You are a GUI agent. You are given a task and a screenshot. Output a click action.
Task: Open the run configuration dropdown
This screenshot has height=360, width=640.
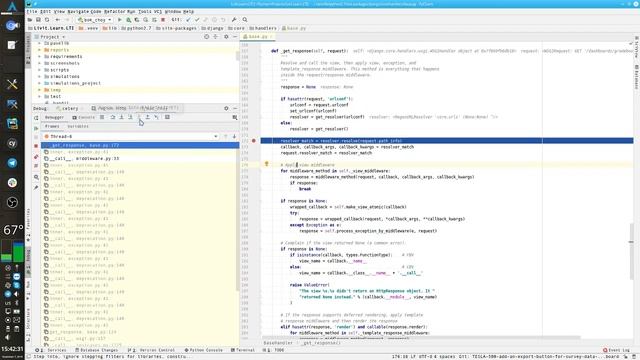point(94,20)
